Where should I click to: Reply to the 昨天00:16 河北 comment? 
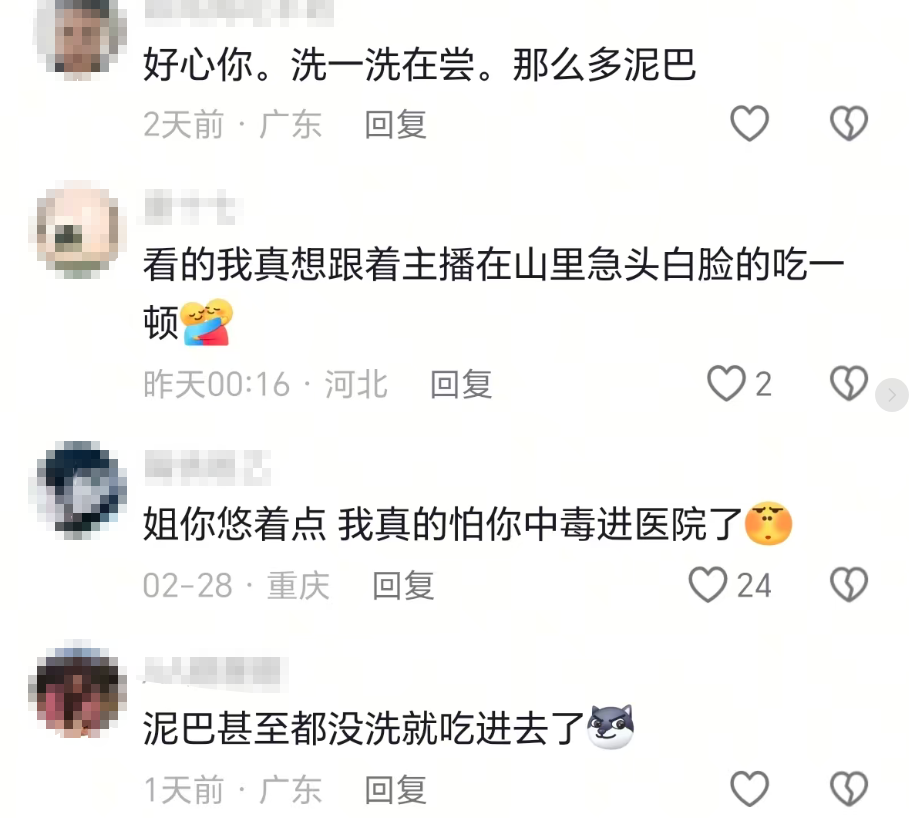[x=461, y=384]
